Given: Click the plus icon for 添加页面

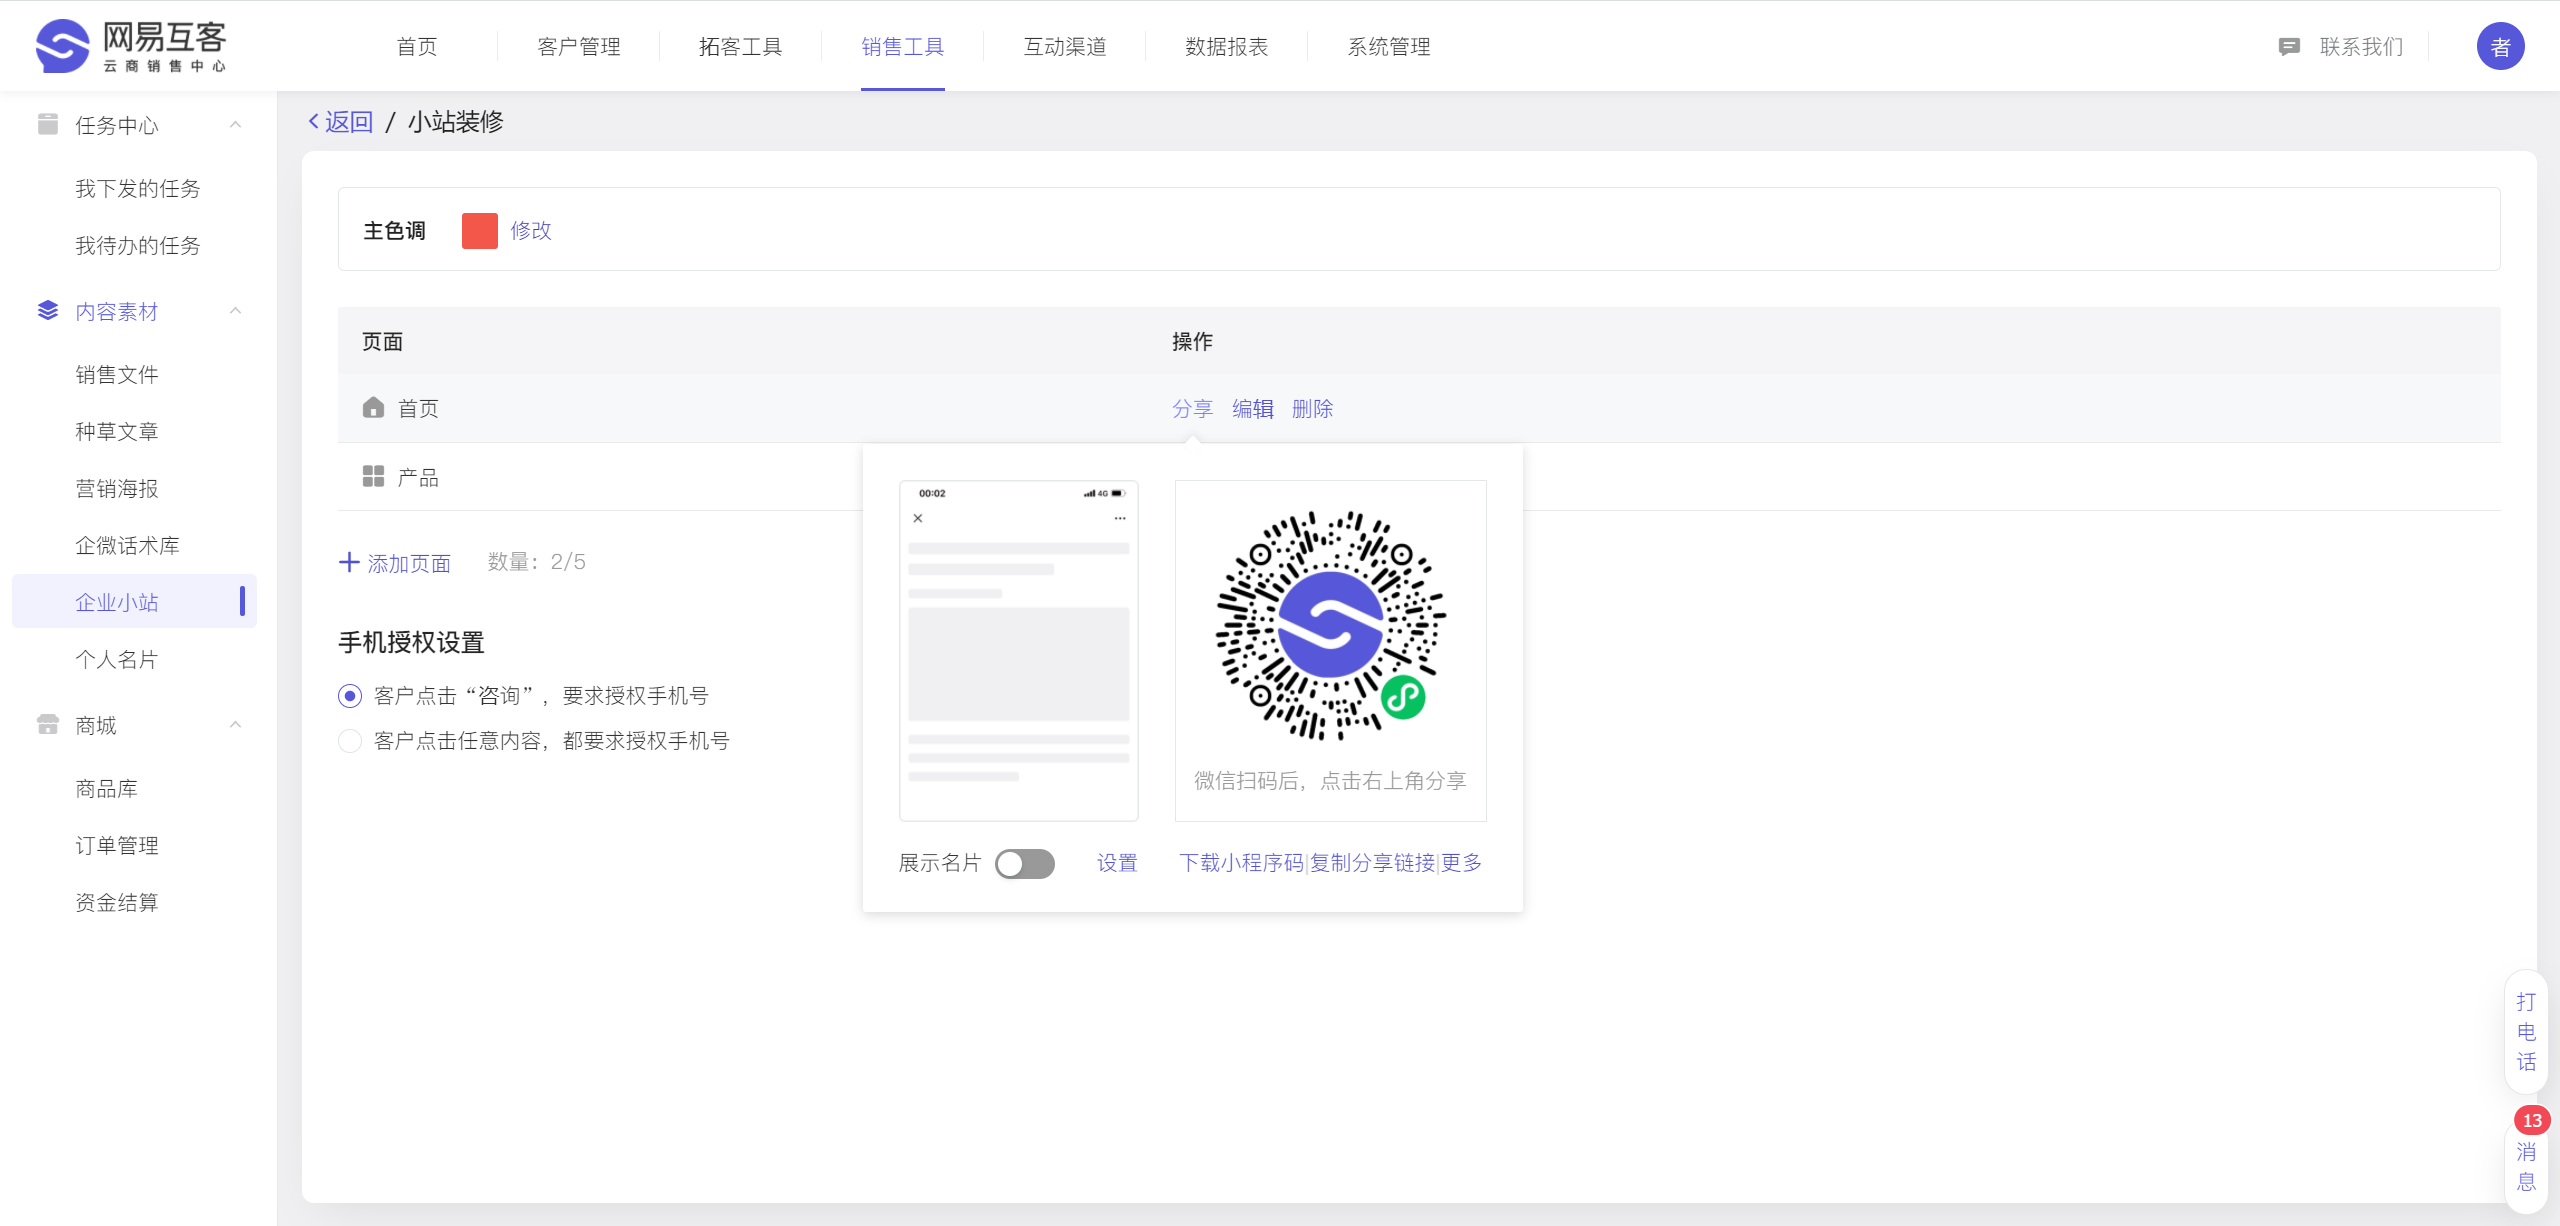Looking at the screenshot, I should 349,562.
